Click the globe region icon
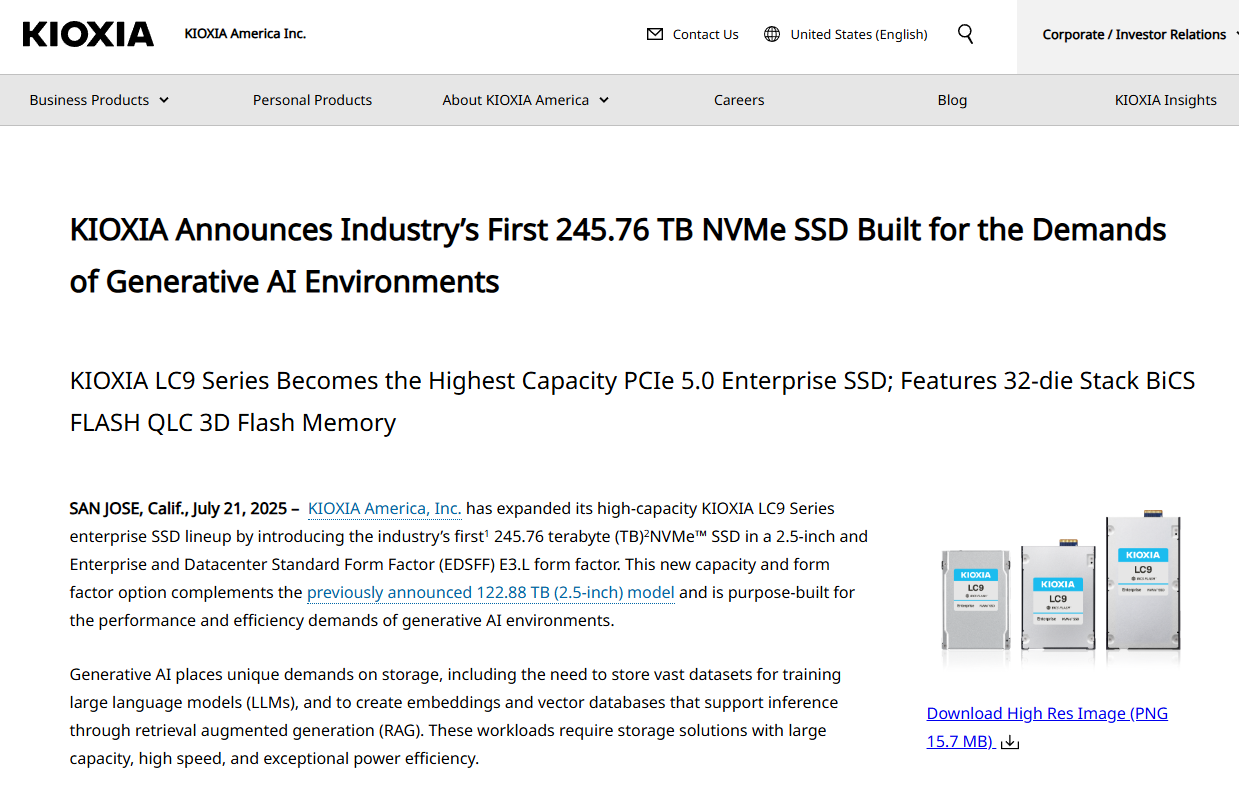 (772, 34)
